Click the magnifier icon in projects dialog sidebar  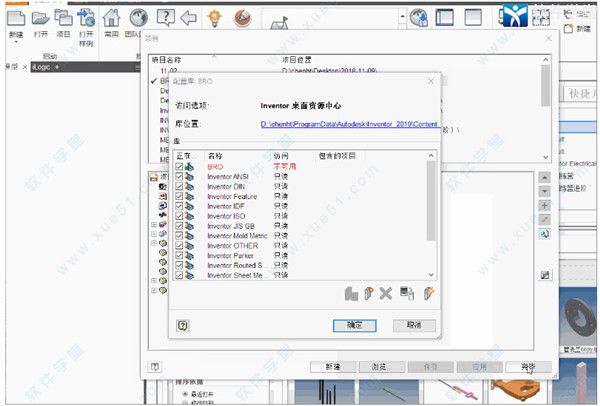(545, 233)
